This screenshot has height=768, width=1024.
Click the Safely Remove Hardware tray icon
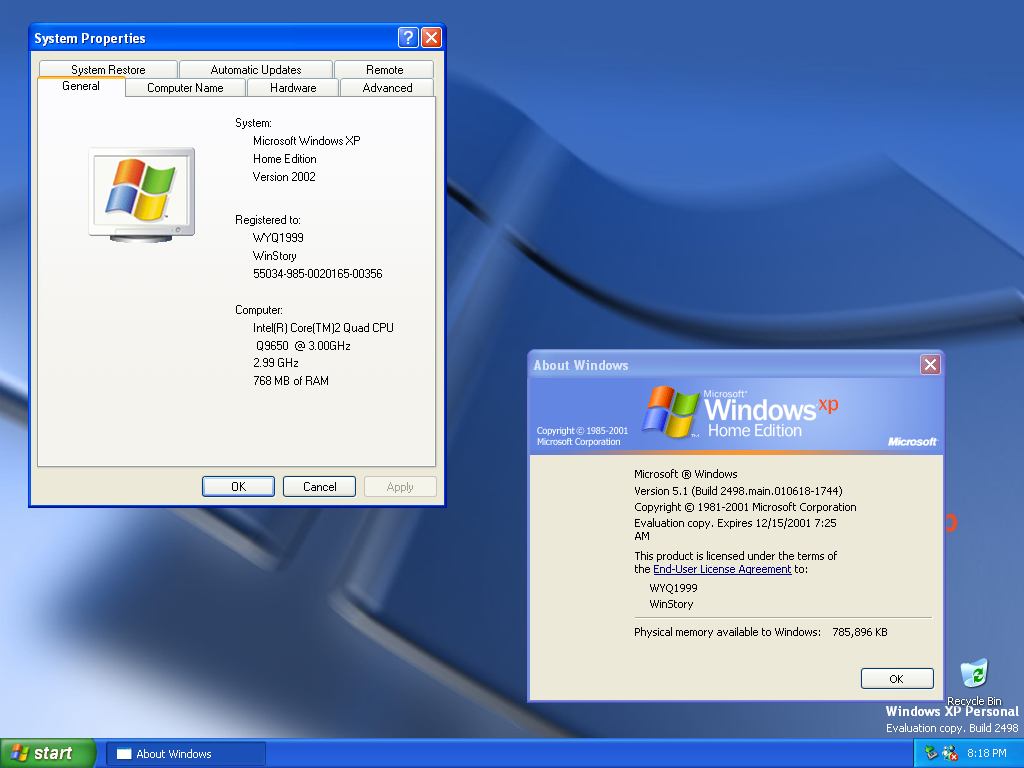tap(931, 753)
